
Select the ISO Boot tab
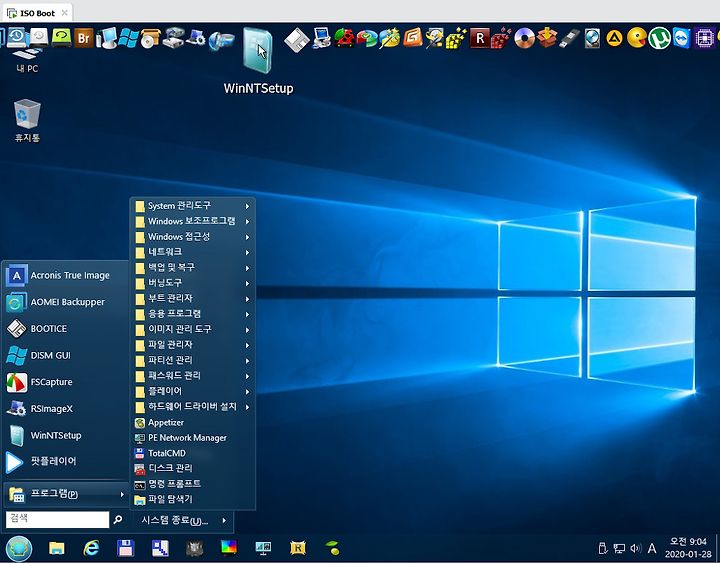point(37,13)
